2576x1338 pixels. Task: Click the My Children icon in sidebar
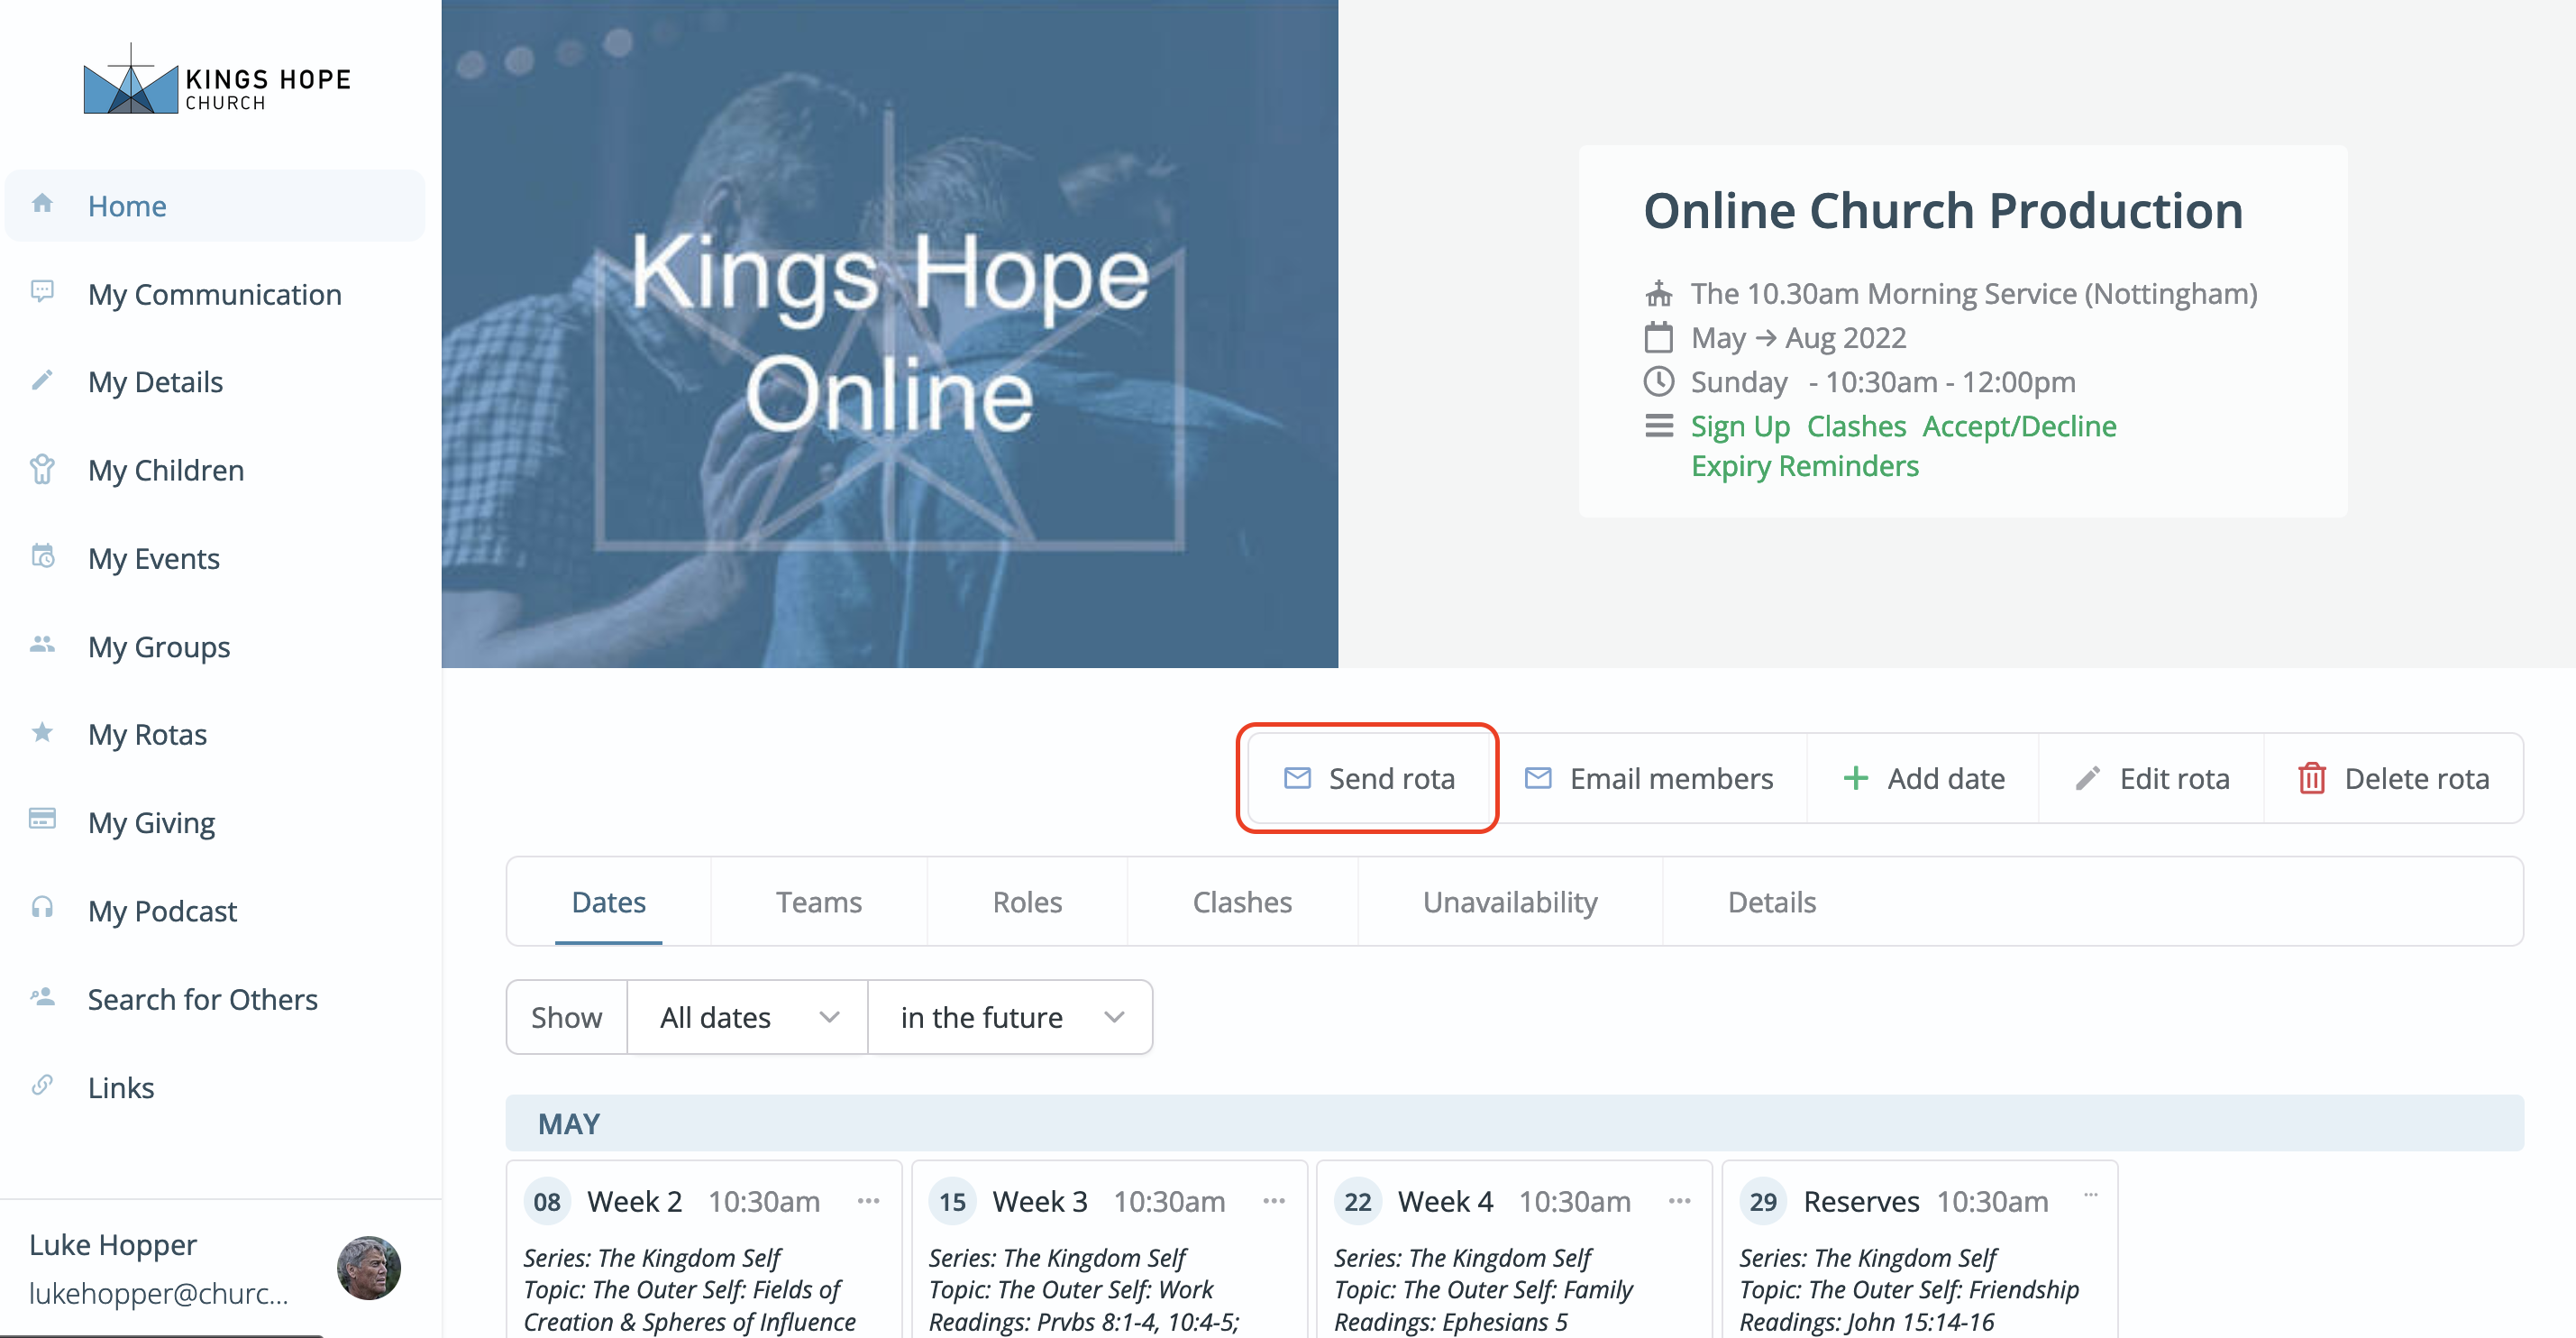[x=42, y=469]
